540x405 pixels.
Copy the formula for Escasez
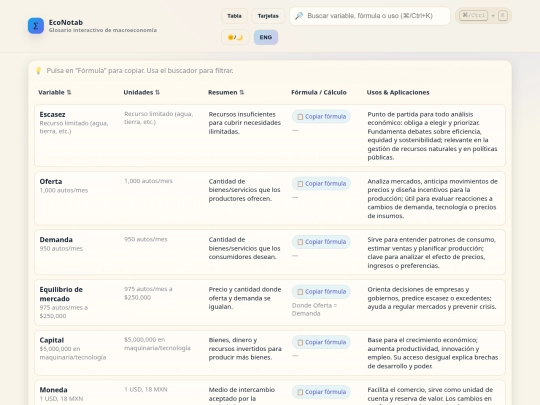(321, 116)
